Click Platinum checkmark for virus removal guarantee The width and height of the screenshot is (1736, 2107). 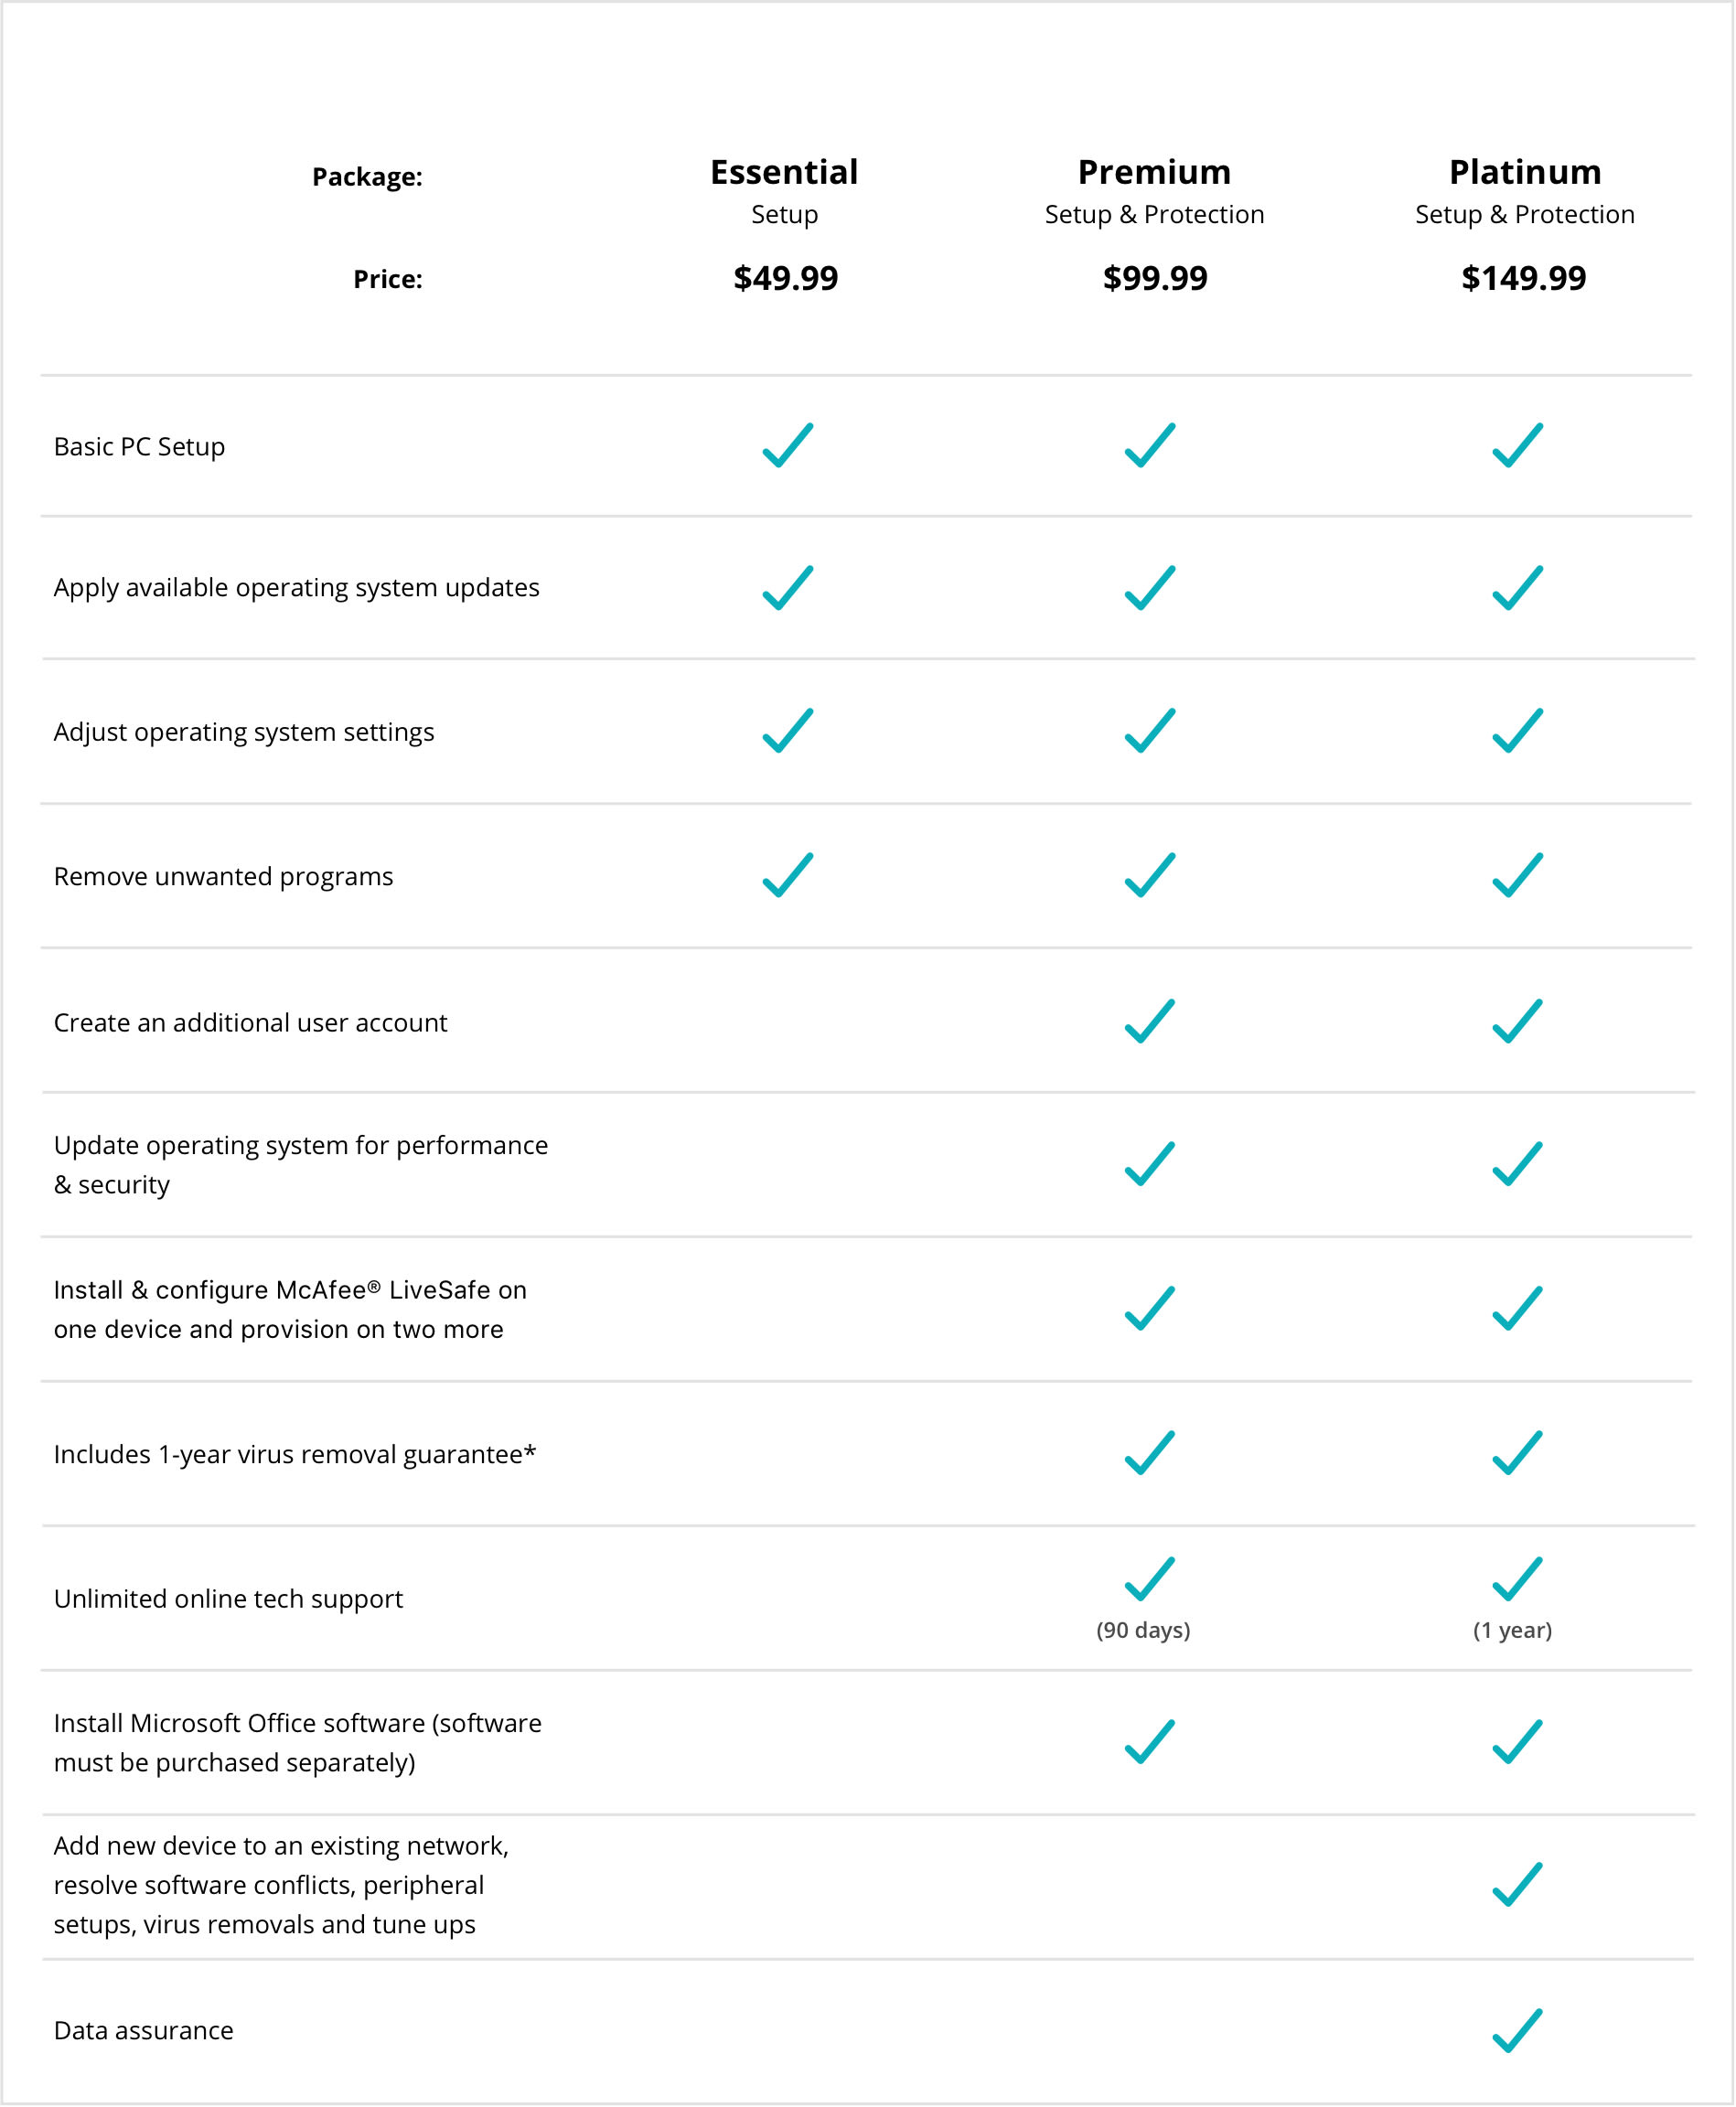(1518, 1453)
